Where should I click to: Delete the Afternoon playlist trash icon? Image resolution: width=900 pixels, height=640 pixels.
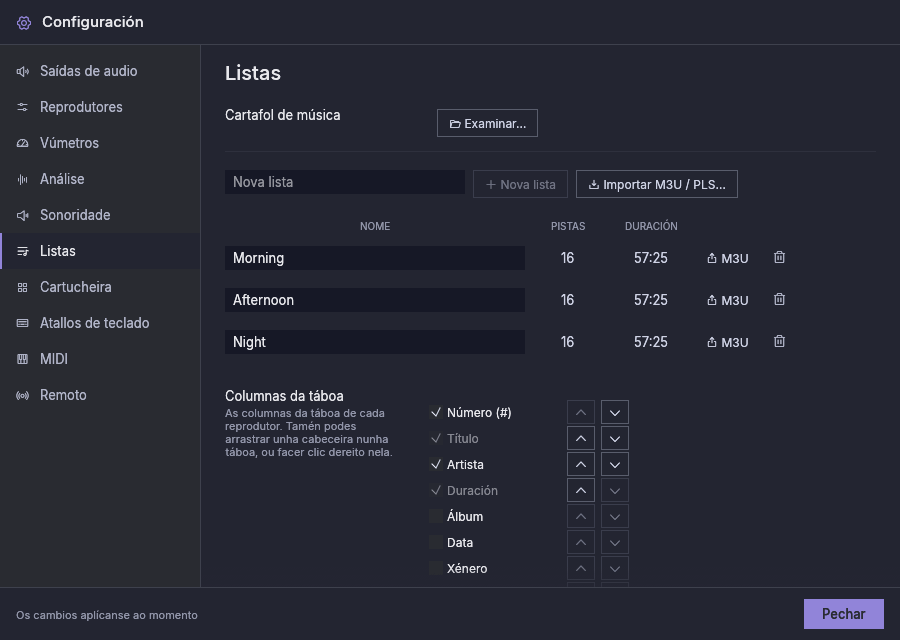point(779,299)
